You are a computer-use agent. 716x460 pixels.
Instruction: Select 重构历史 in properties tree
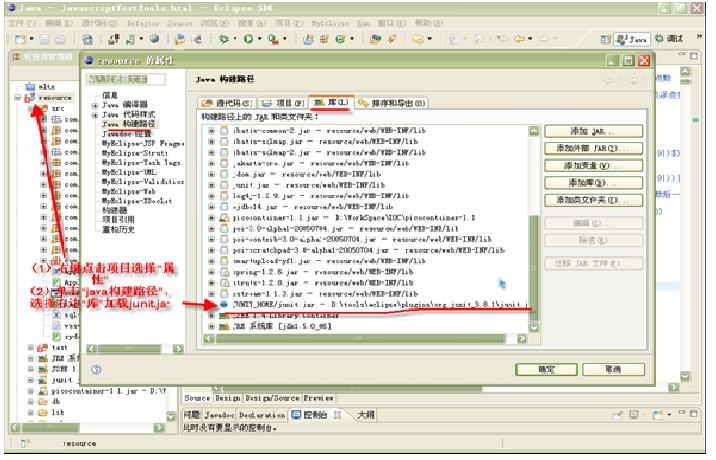(118, 229)
